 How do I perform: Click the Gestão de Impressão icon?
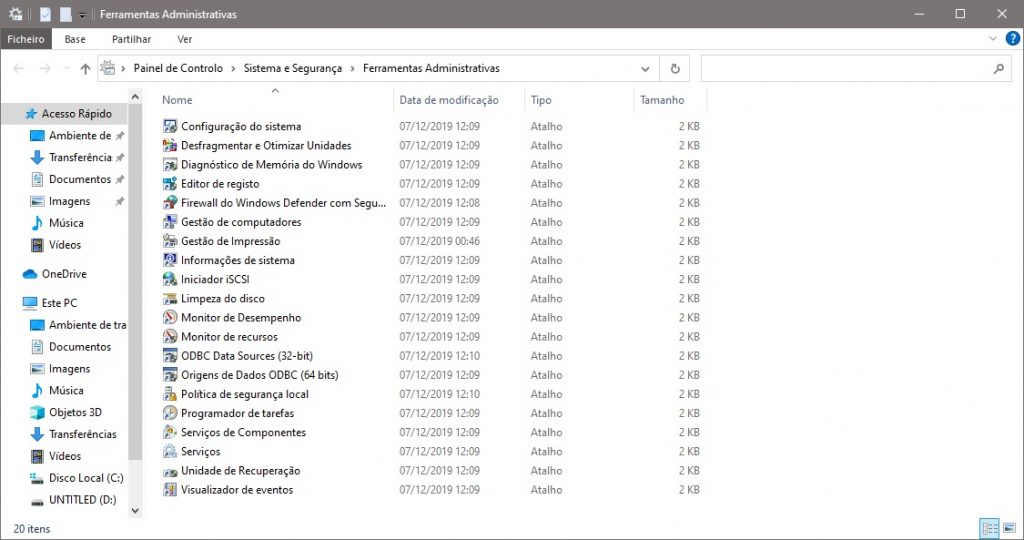click(170, 241)
